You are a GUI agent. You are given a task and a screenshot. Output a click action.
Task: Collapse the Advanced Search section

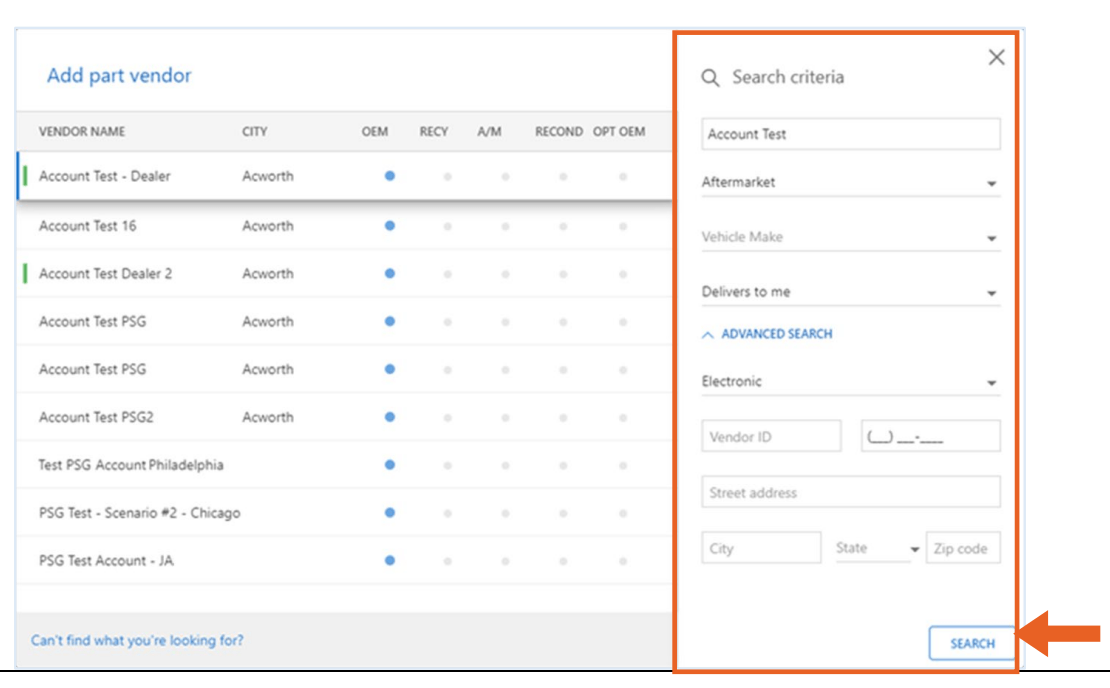pos(767,334)
